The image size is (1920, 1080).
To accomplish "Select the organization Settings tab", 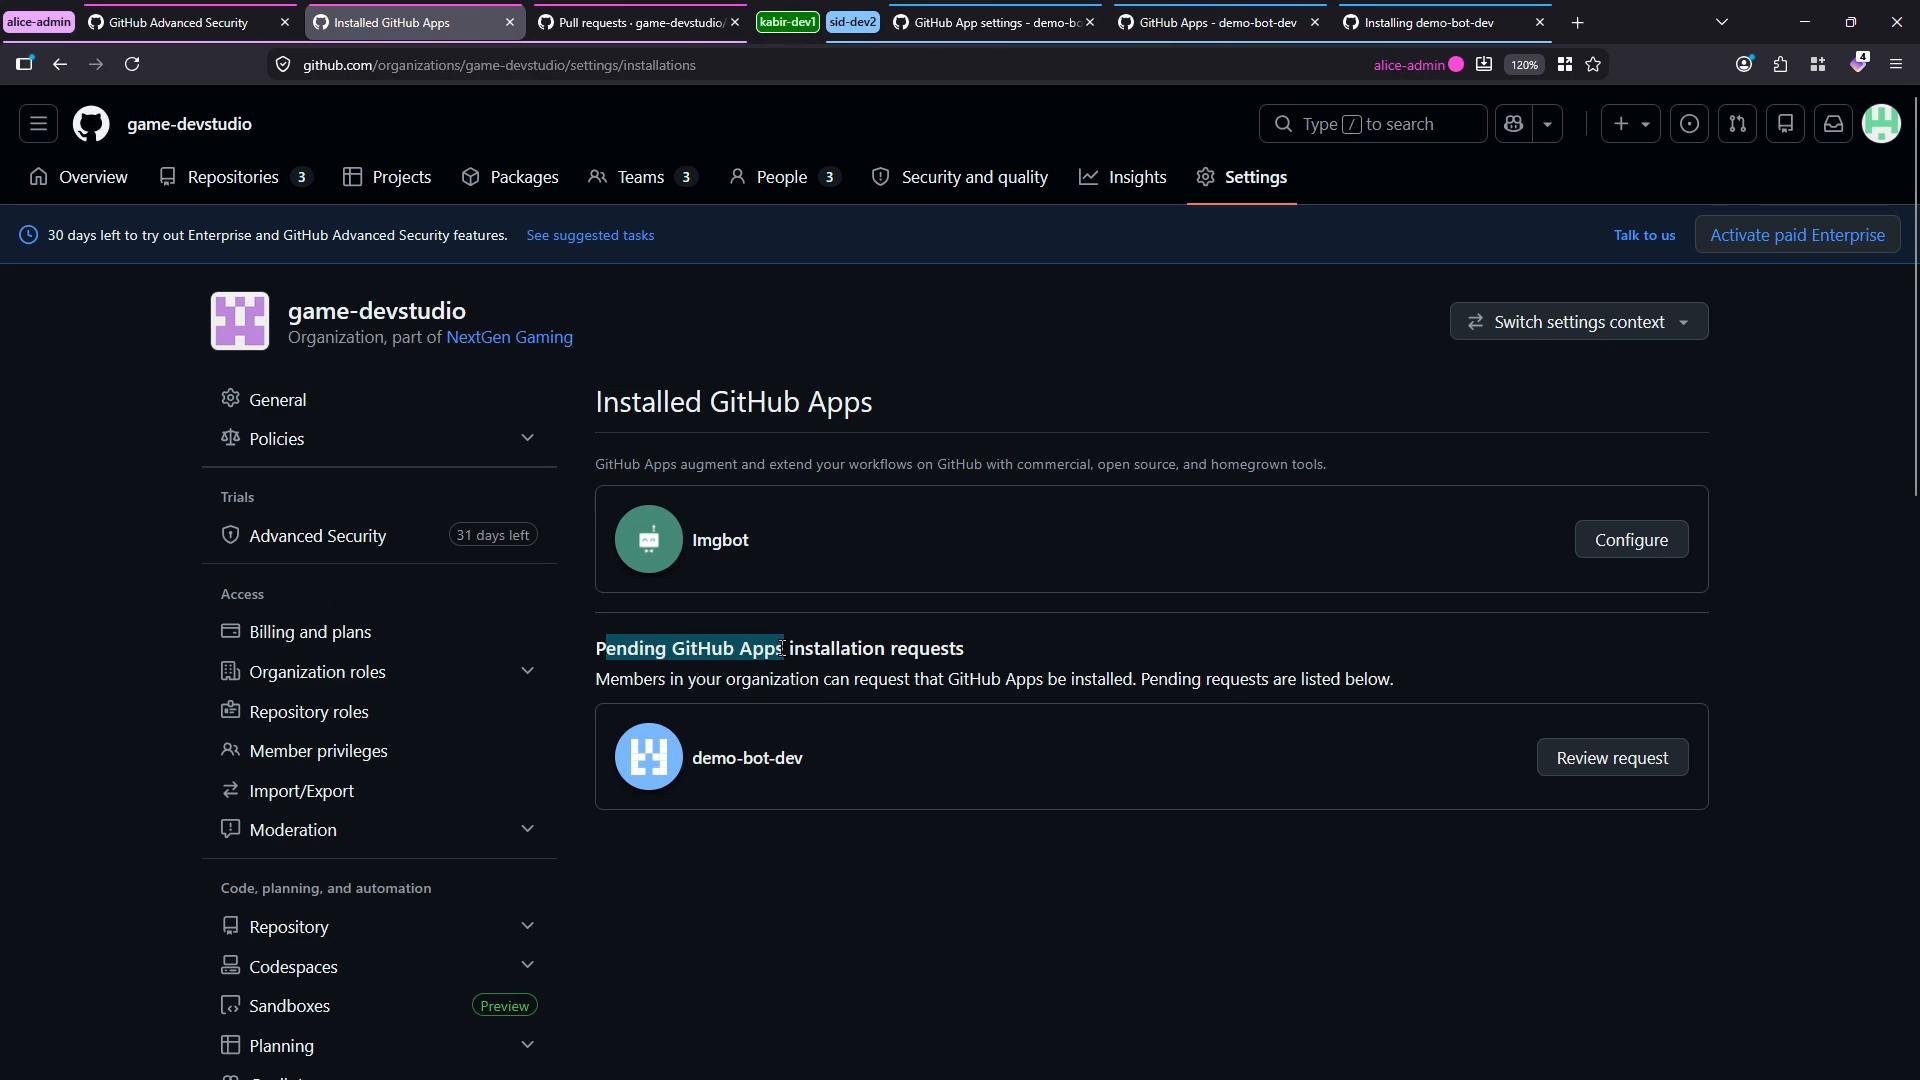I will tap(1242, 177).
